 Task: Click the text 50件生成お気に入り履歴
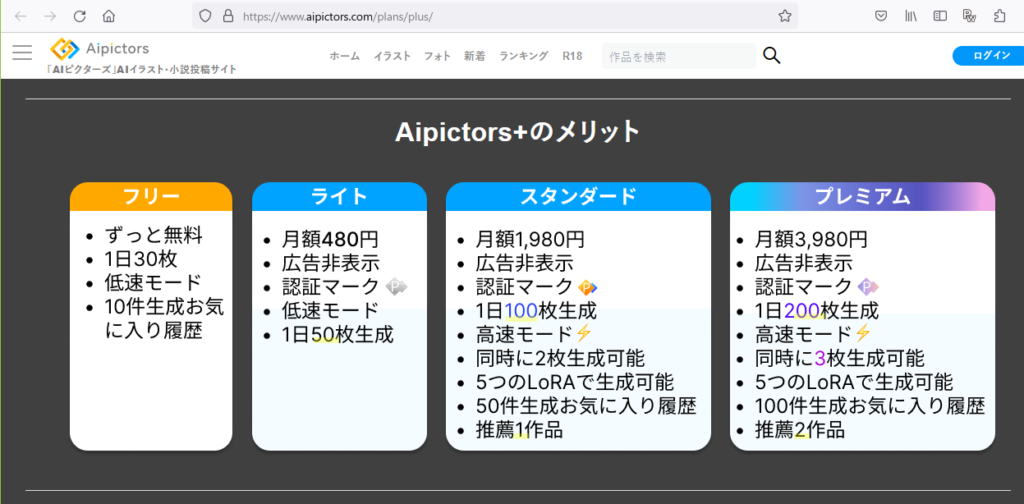pyautogui.click(x=586, y=405)
